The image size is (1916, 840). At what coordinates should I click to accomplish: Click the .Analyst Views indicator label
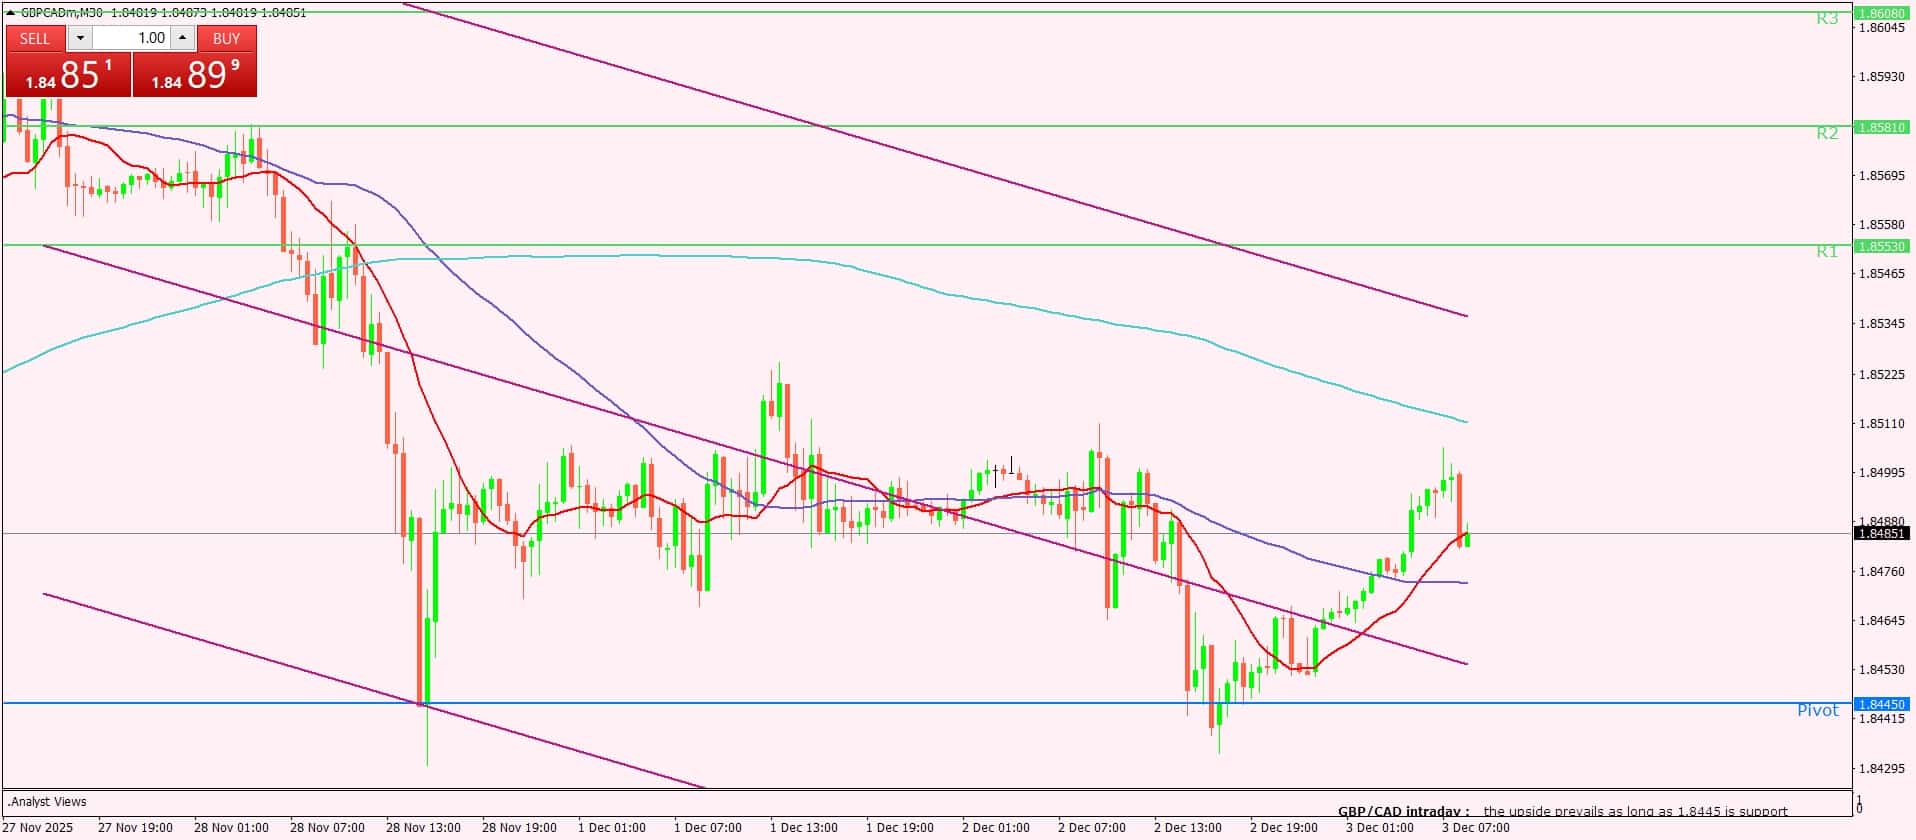click(47, 802)
